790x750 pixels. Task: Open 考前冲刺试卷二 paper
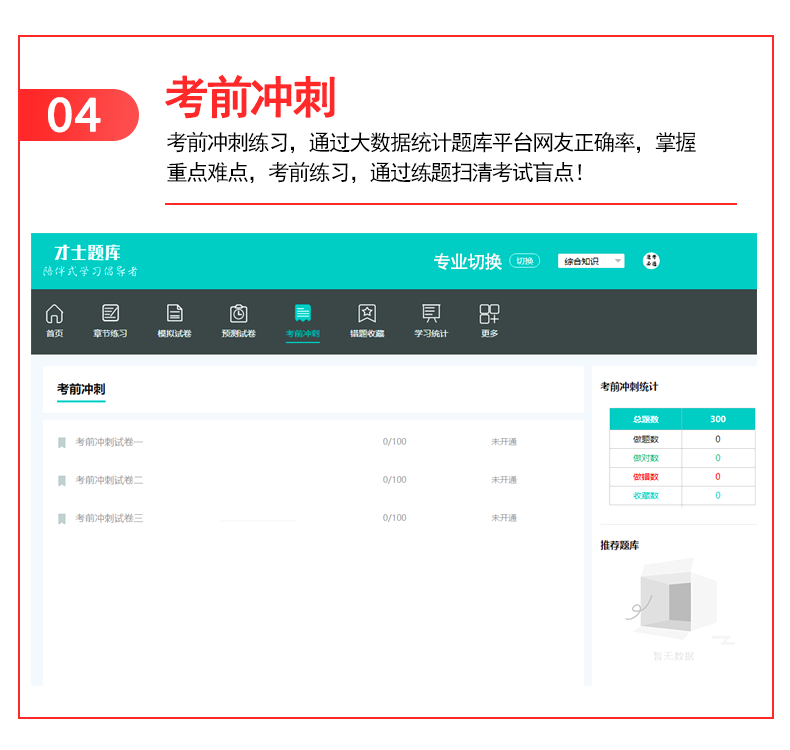tap(109, 480)
